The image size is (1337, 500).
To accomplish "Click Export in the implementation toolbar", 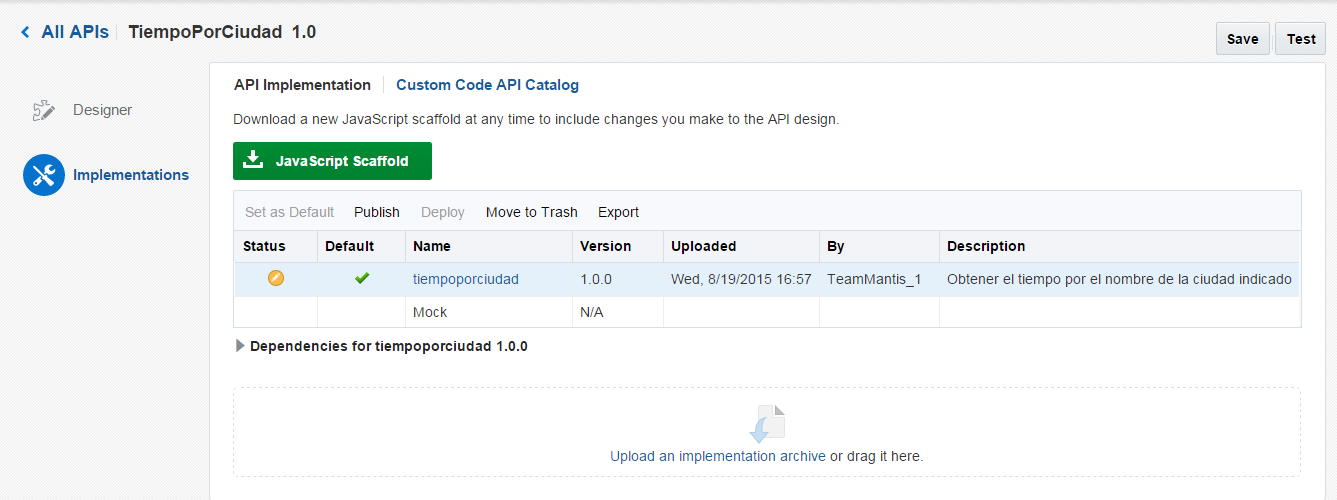I will [618, 212].
